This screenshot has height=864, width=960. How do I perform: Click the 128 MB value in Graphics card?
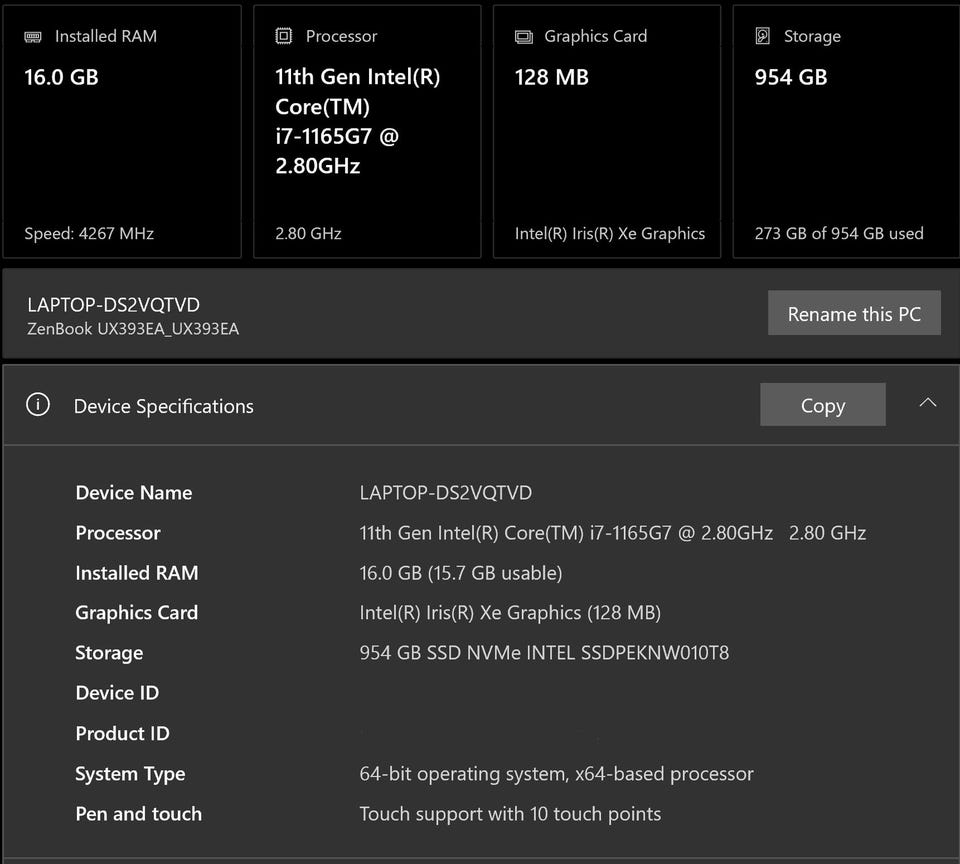552,77
